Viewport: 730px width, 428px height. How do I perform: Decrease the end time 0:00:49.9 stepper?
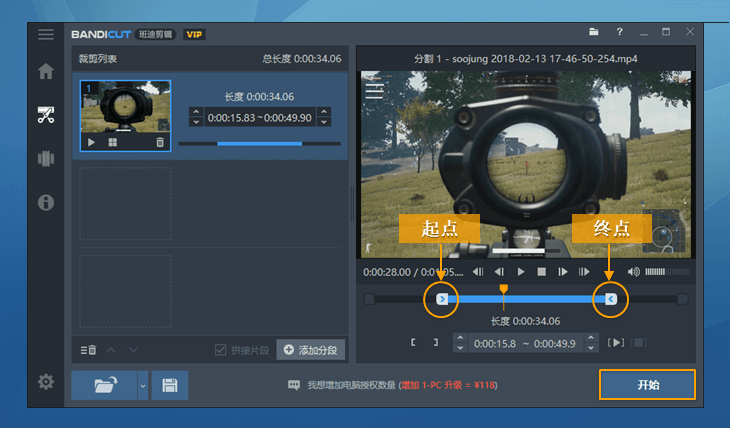(591, 348)
